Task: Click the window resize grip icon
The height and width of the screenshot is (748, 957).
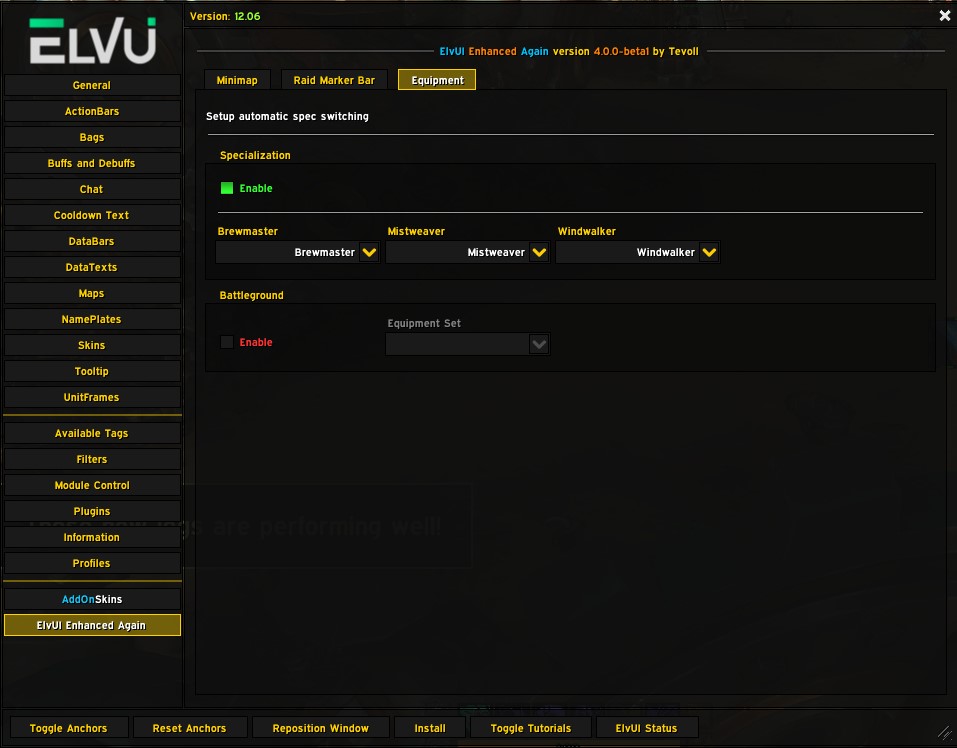Action: (944, 734)
